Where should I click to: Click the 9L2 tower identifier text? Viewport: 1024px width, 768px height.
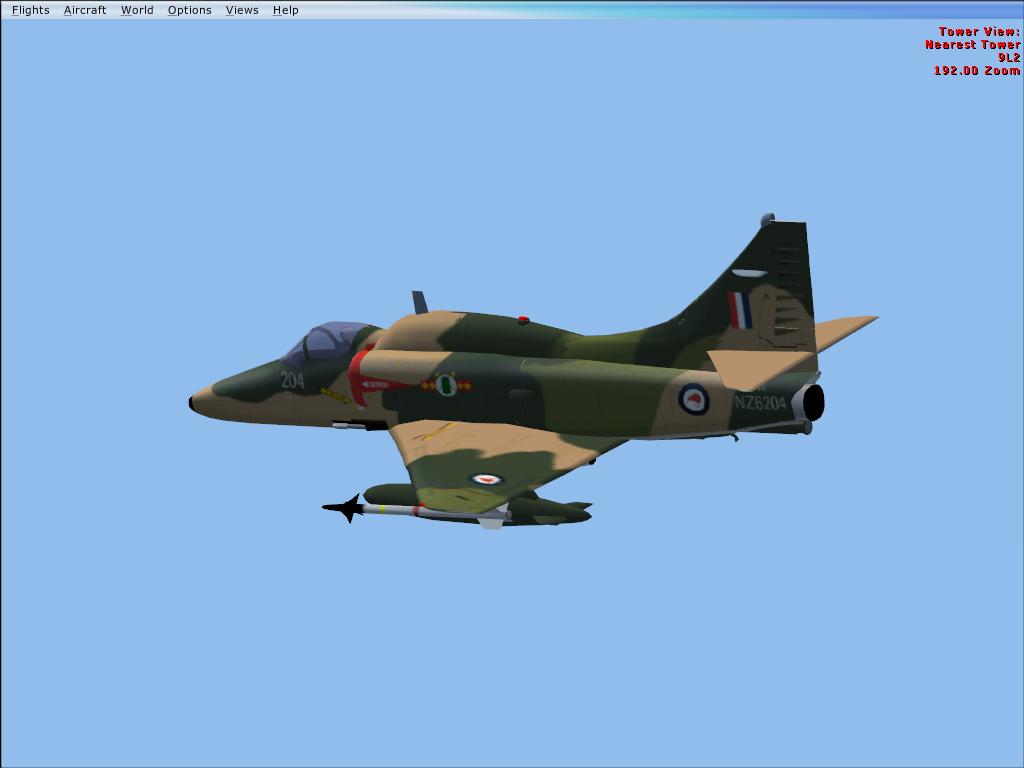coord(1008,58)
